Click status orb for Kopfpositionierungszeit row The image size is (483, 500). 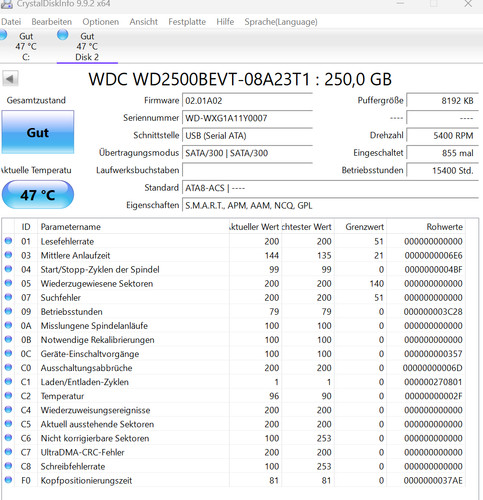click(x=8, y=480)
